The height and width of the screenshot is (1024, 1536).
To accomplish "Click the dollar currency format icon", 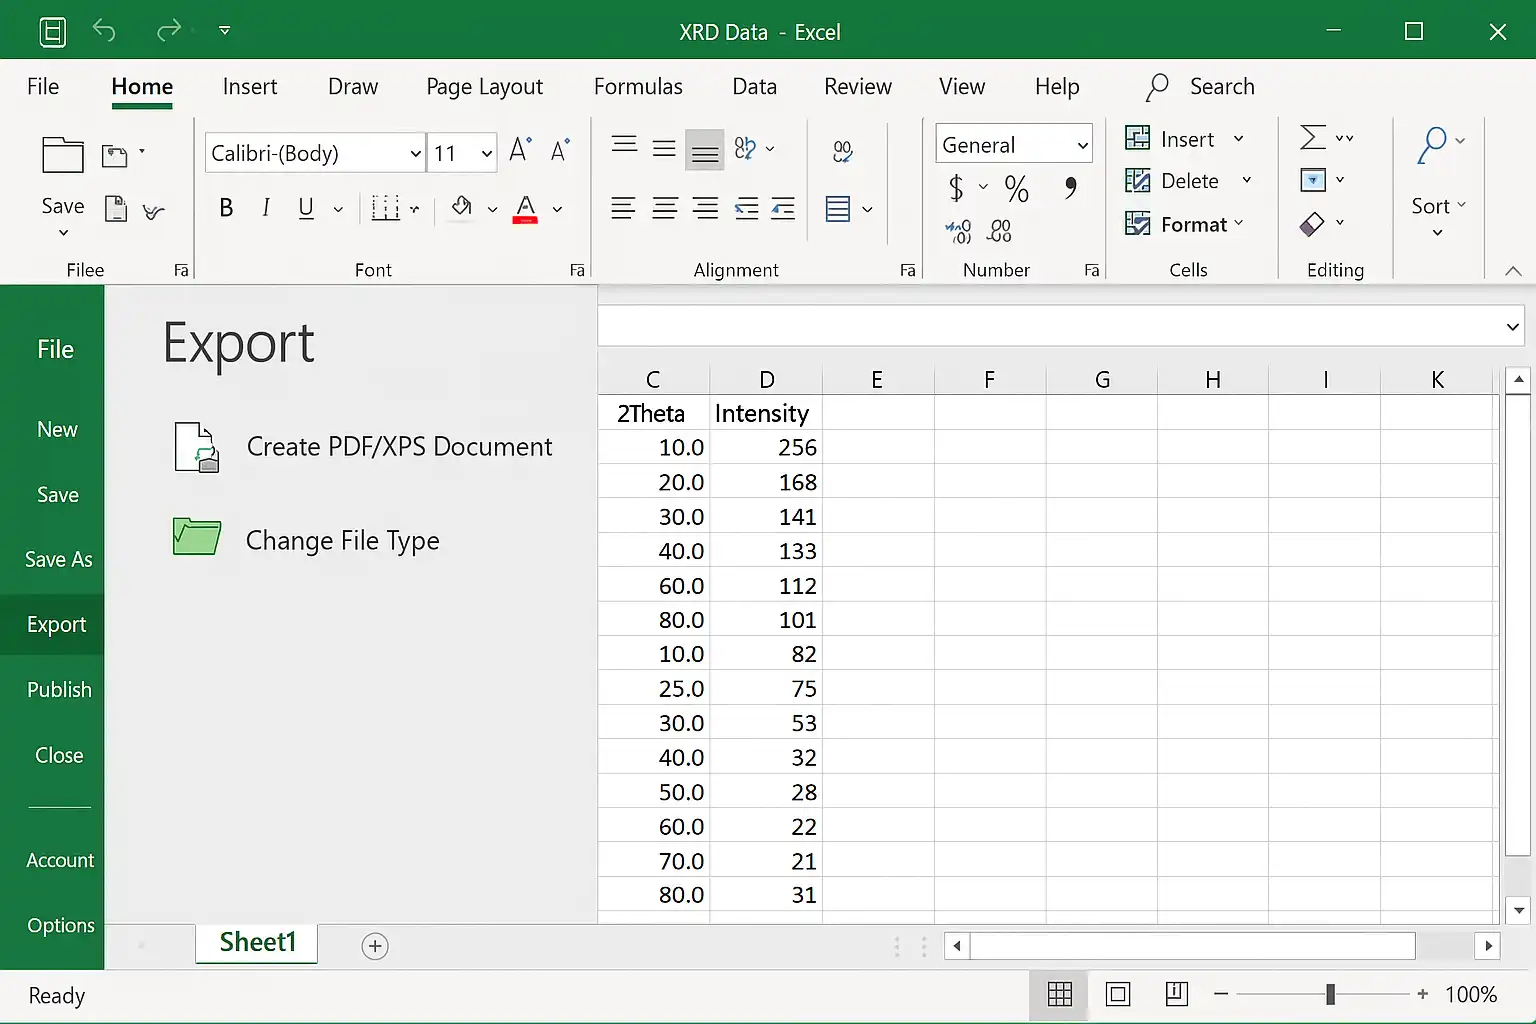I will [x=956, y=188].
